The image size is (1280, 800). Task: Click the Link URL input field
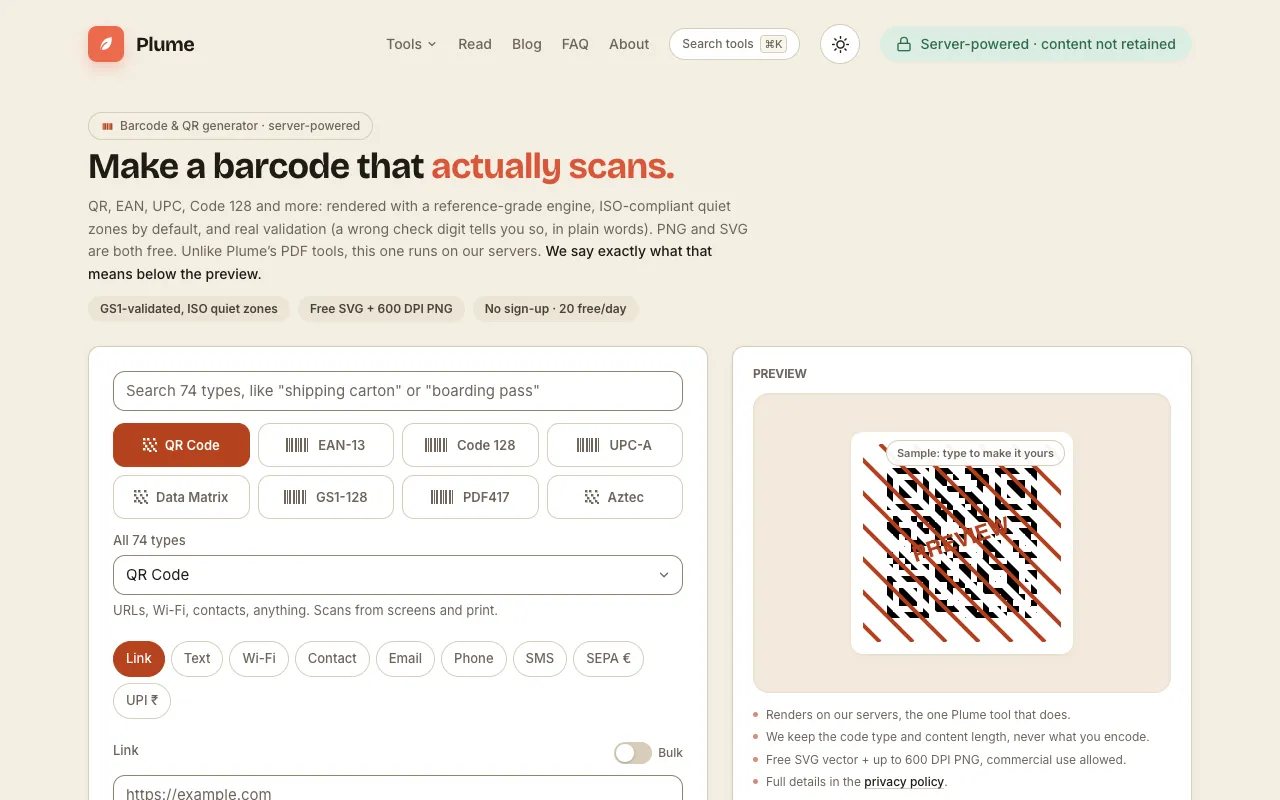[x=398, y=788]
